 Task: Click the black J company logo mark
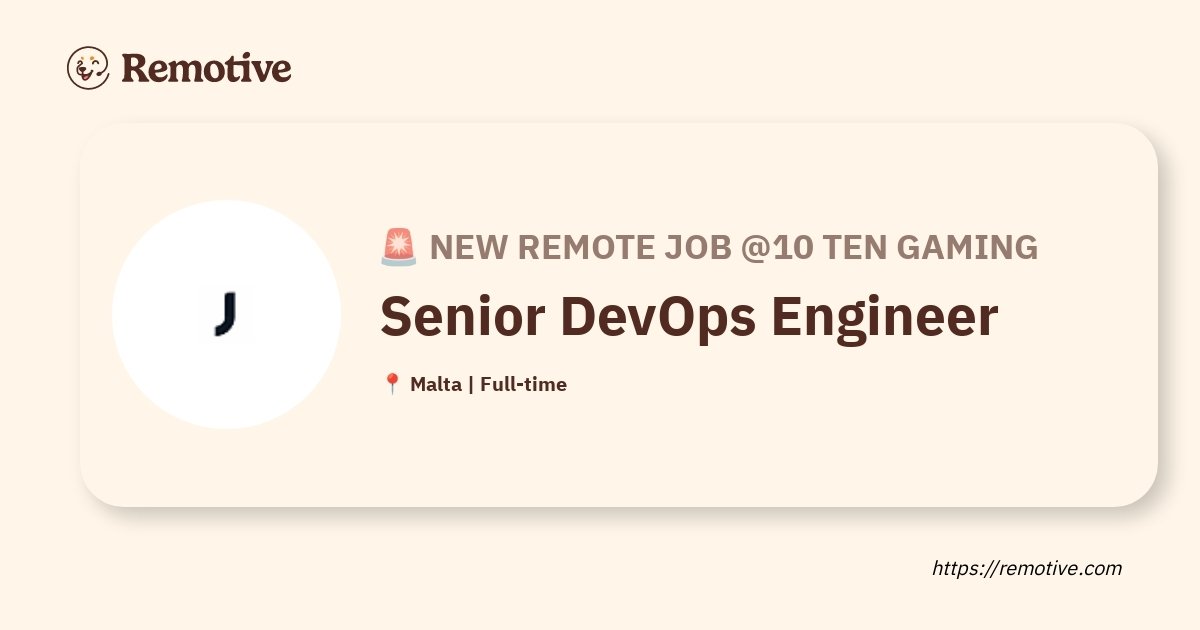227,315
